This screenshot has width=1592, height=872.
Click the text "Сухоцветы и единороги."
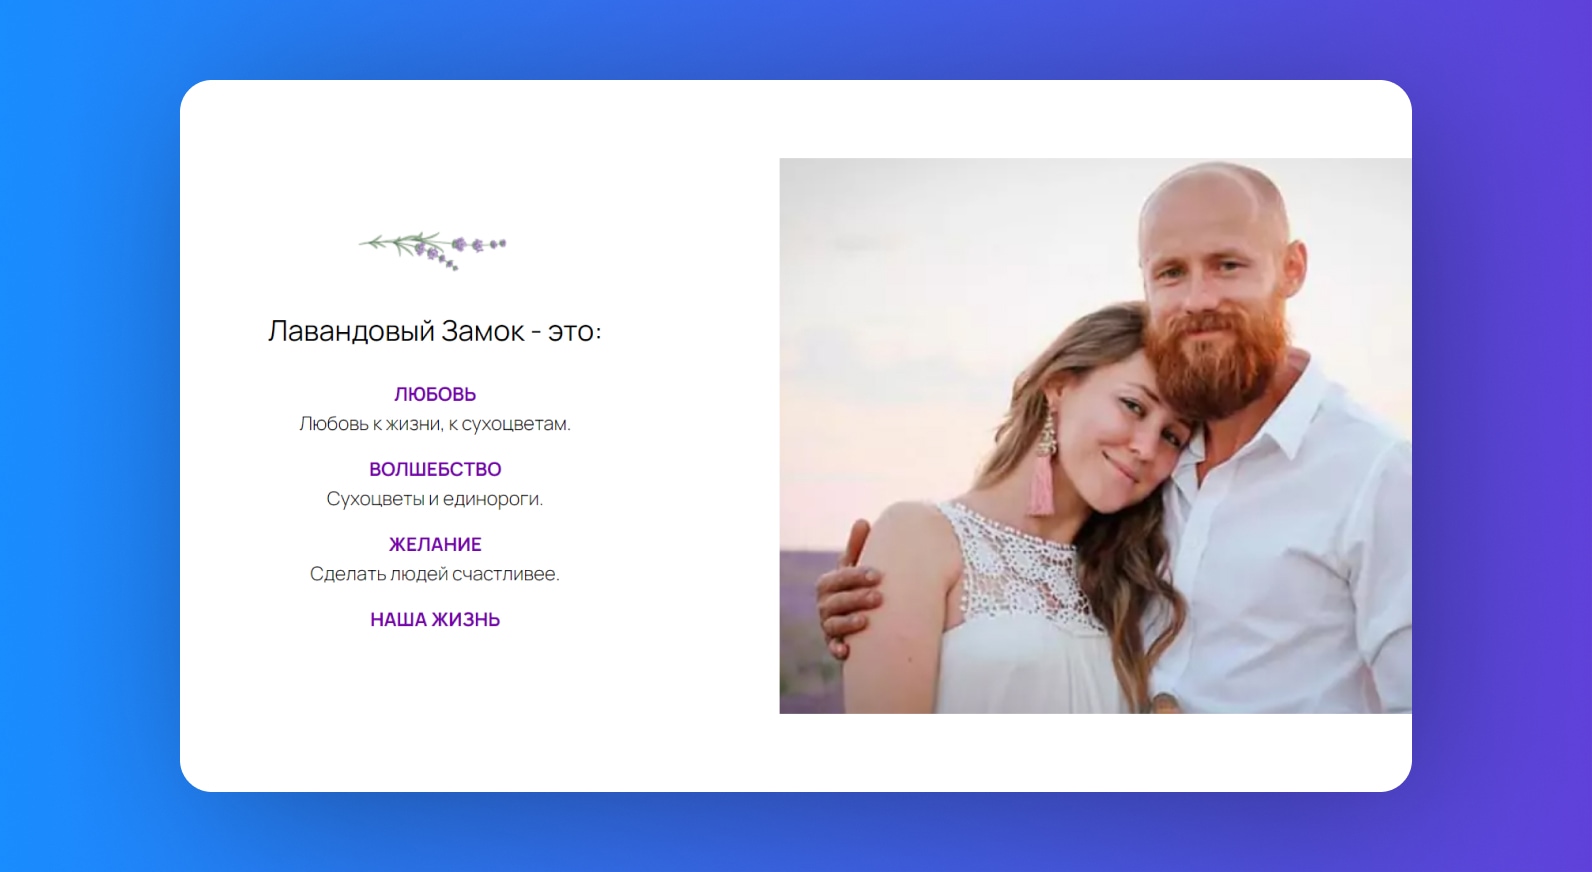(435, 499)
